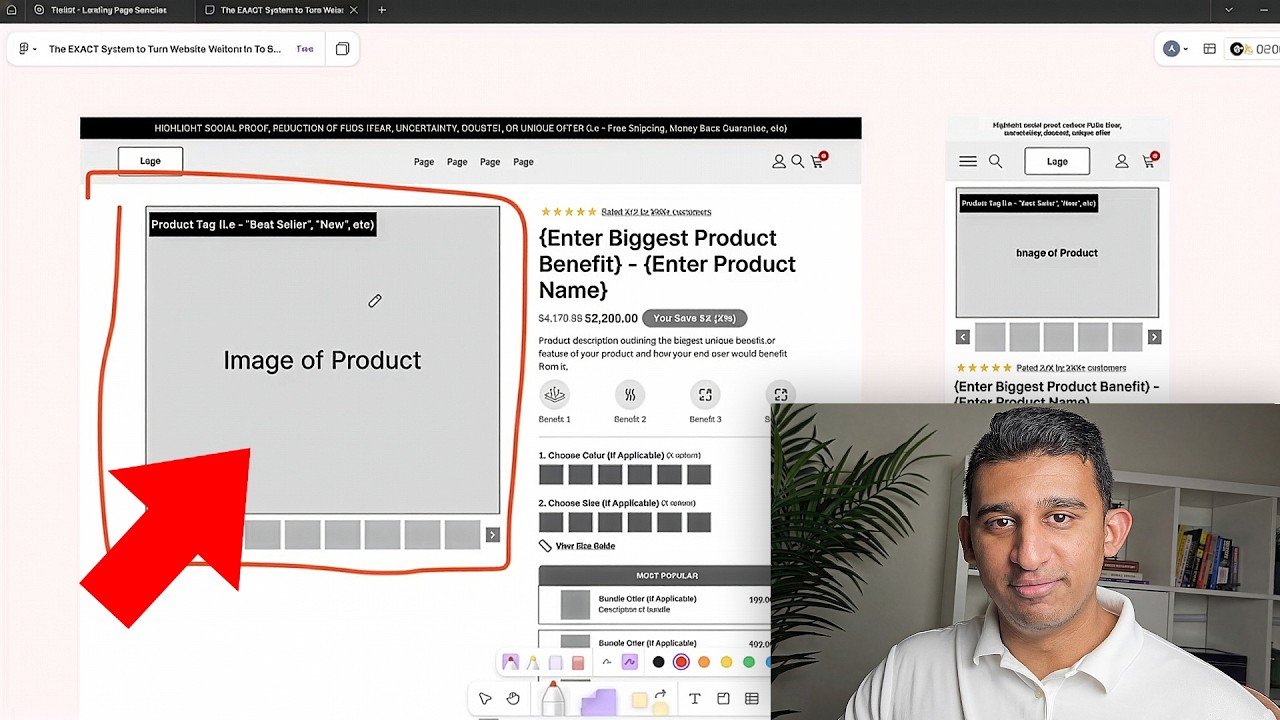Image resolution: width=1280 pixels, height=720 pixels.
Task: Select the Text tool
Action: pos(695,698)
